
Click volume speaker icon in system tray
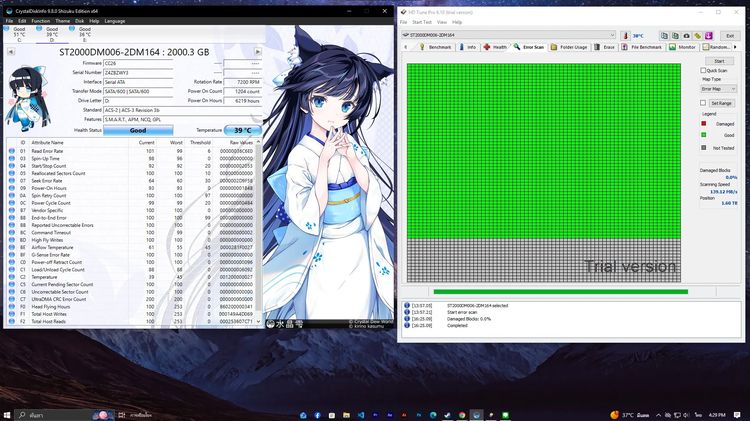[x=686, y=415]
